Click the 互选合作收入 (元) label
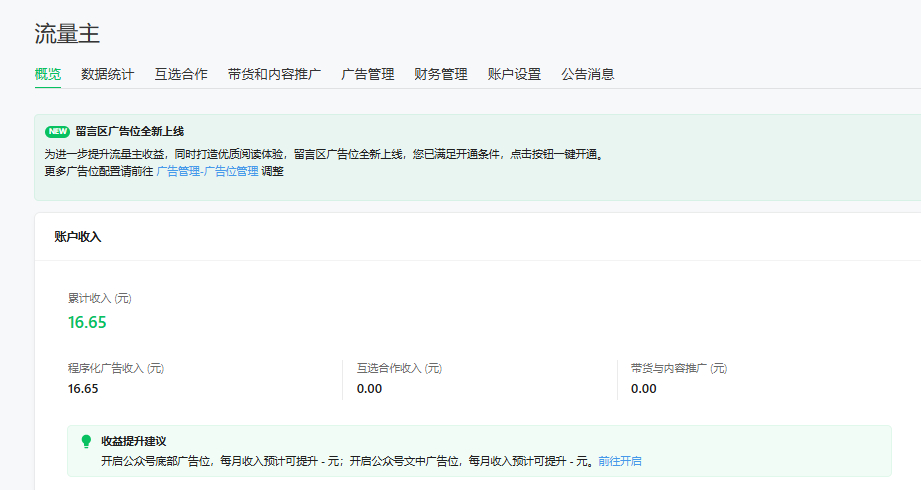This screenshot has height=490, width=921. coord(399,369)
